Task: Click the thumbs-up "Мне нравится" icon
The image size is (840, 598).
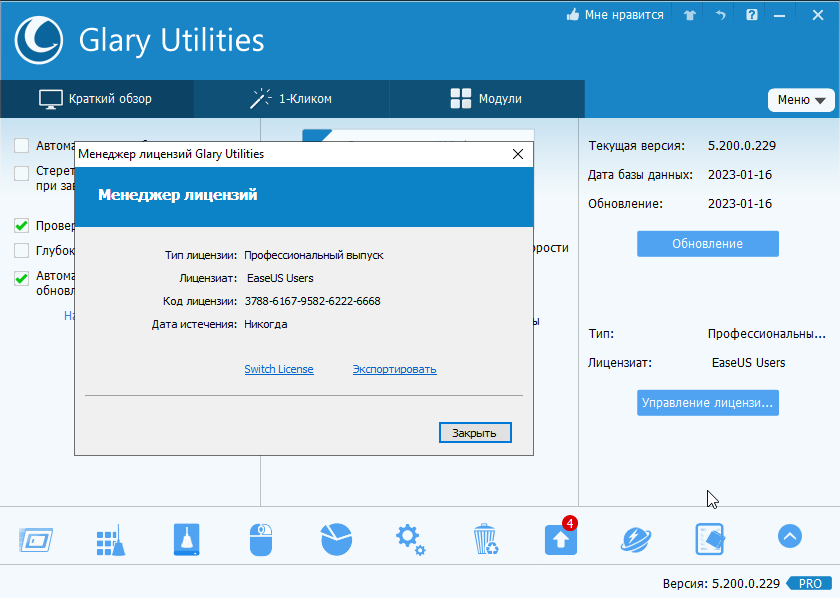Action: 573,15
